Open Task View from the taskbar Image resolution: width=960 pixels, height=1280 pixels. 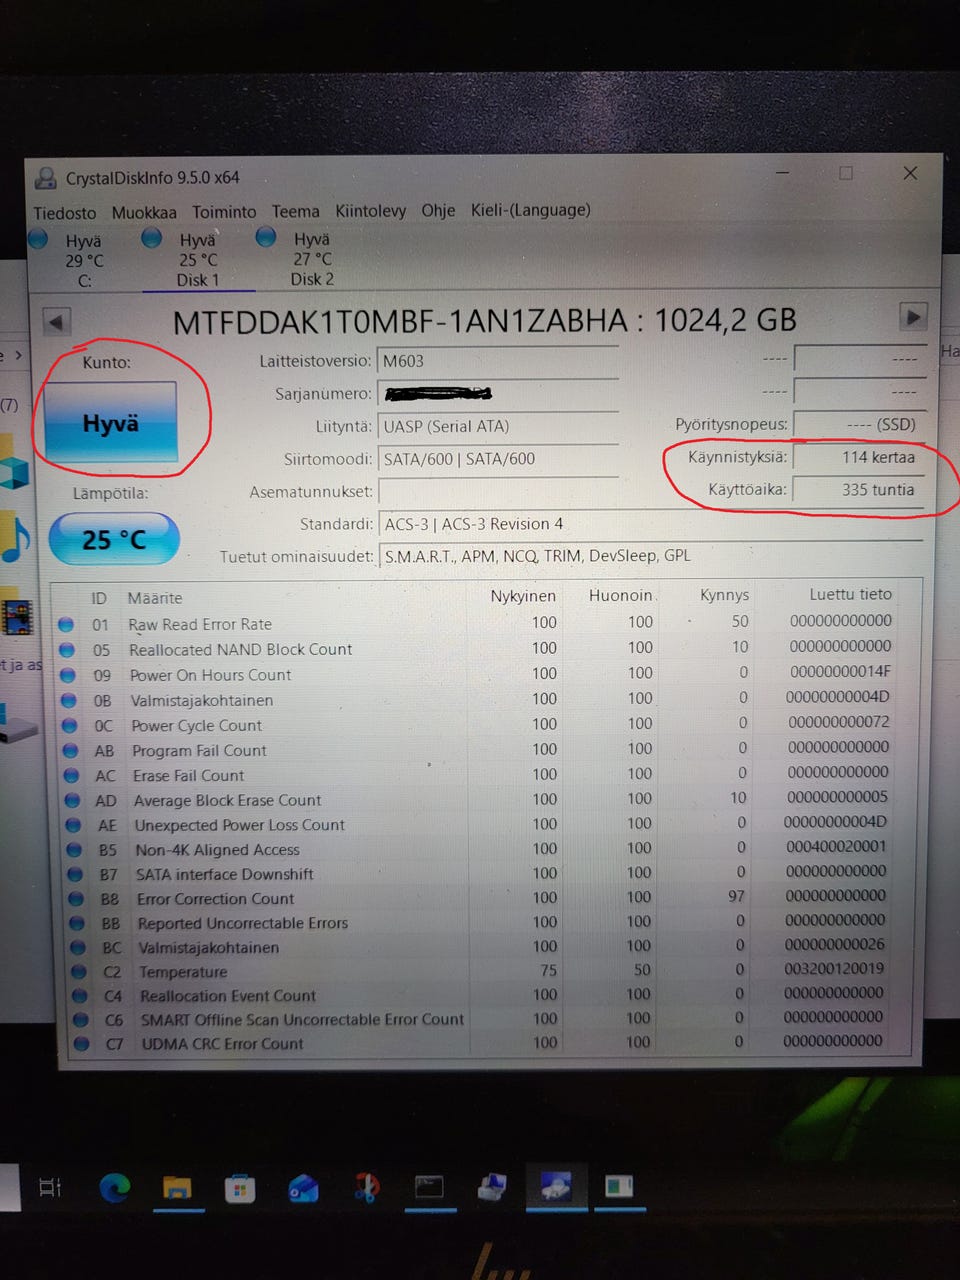[x=50, y=1187]
